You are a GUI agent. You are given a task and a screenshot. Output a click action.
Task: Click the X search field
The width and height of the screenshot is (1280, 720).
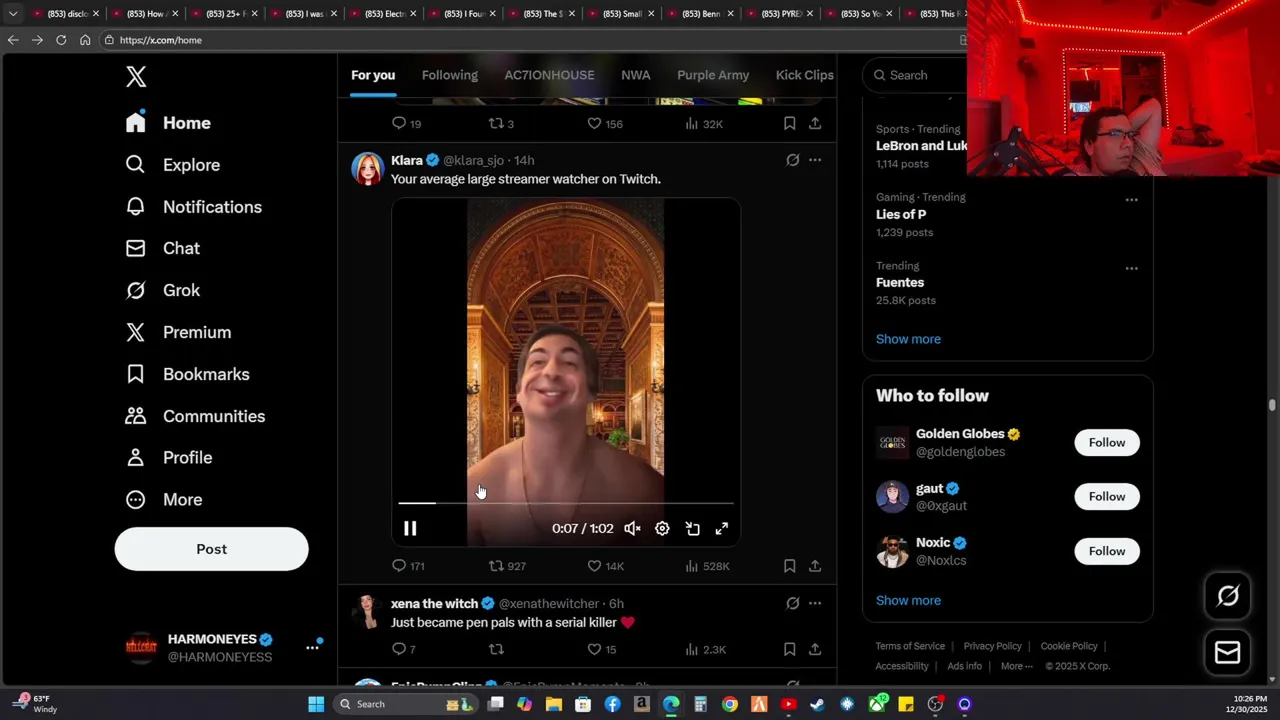[915, 75]
